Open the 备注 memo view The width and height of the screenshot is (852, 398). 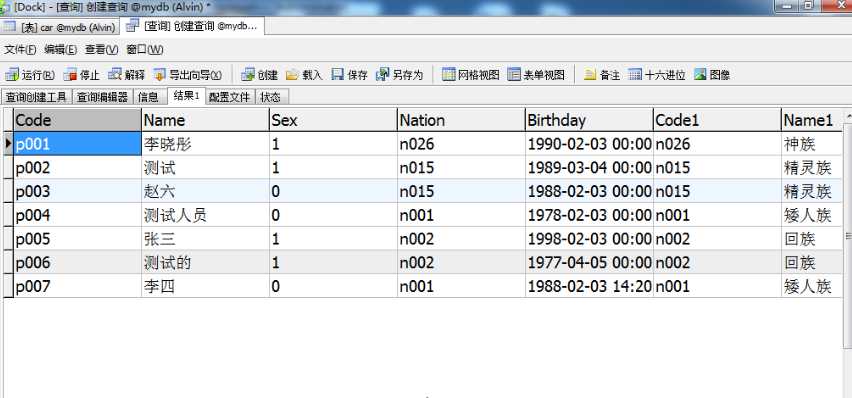coord(602,75)
